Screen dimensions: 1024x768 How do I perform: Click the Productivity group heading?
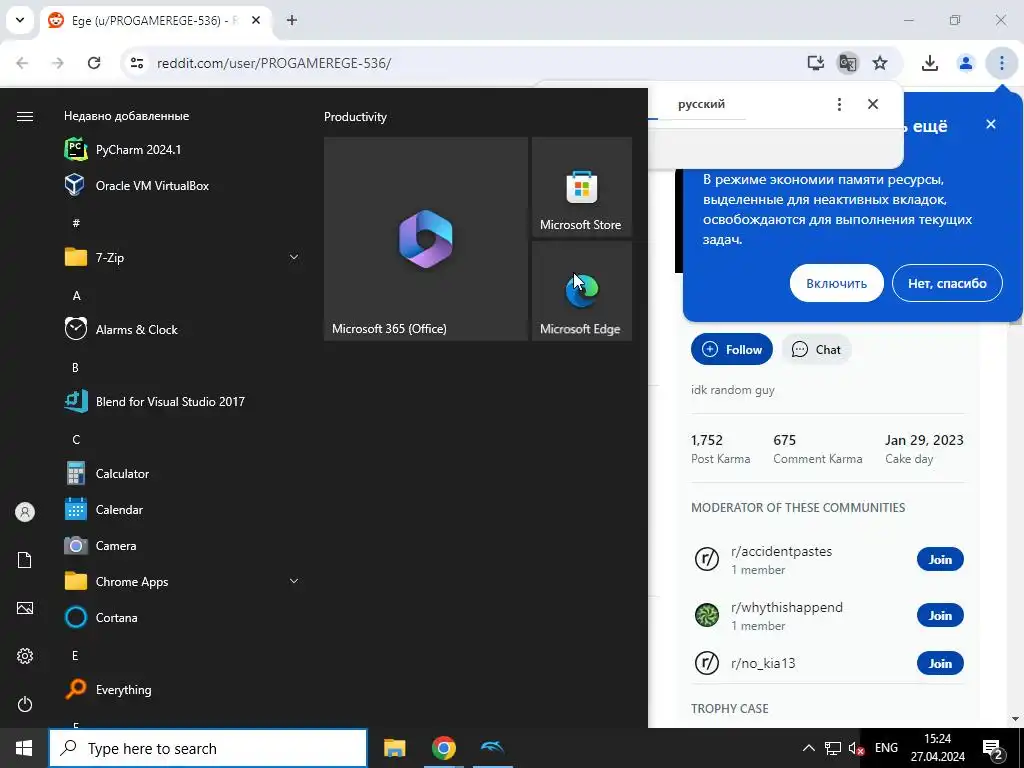point(355,117)
